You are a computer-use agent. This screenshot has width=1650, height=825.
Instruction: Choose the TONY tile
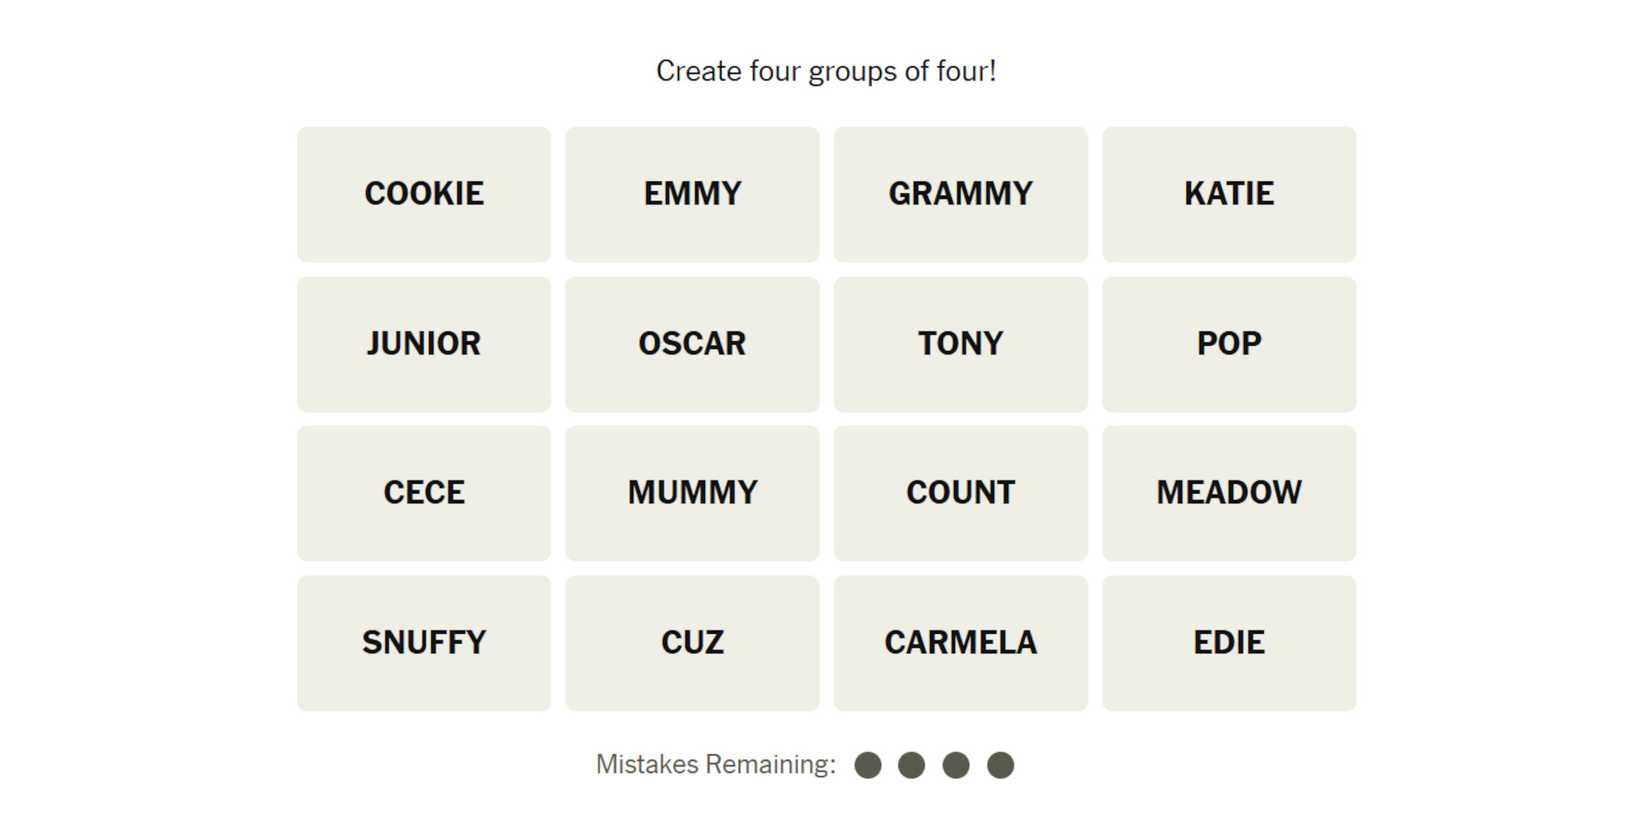(960, 344)
